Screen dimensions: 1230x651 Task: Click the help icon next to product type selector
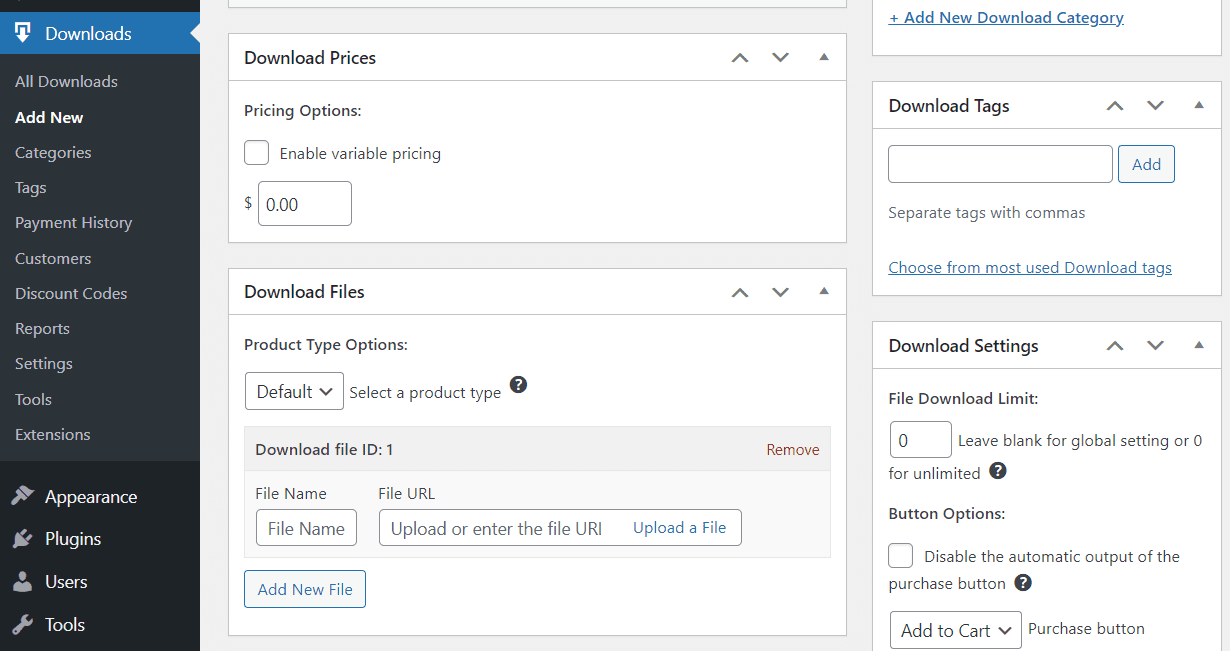[518, 384]
